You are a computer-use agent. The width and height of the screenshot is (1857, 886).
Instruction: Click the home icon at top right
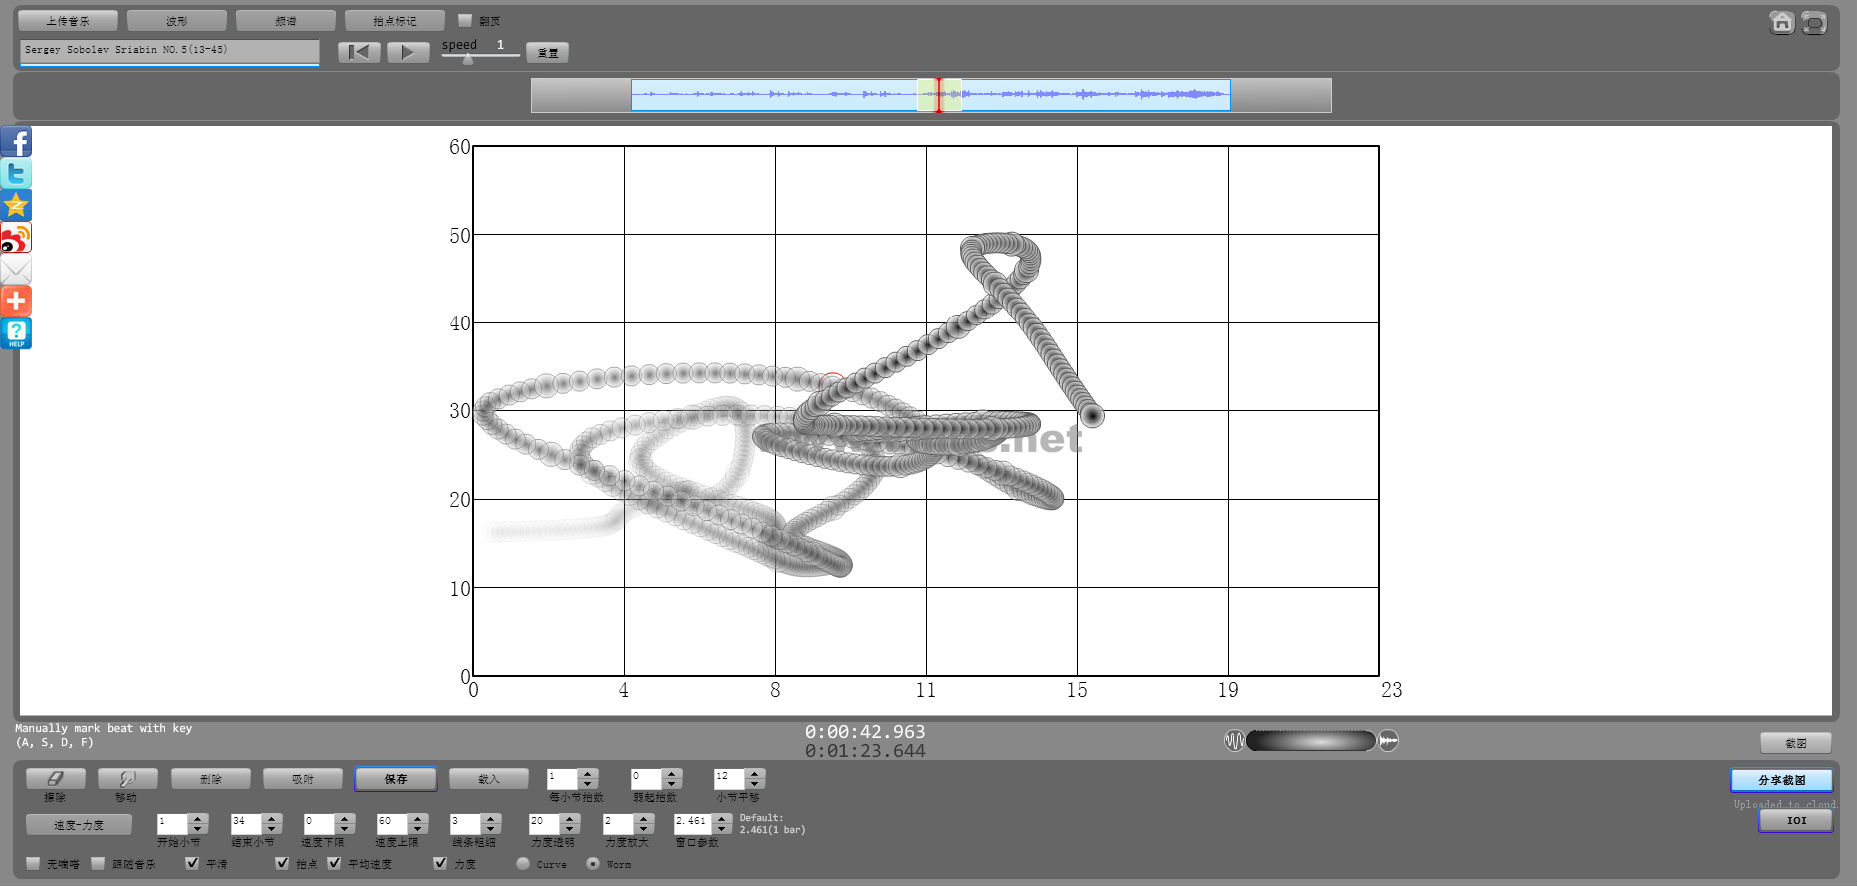point(1781,22)
